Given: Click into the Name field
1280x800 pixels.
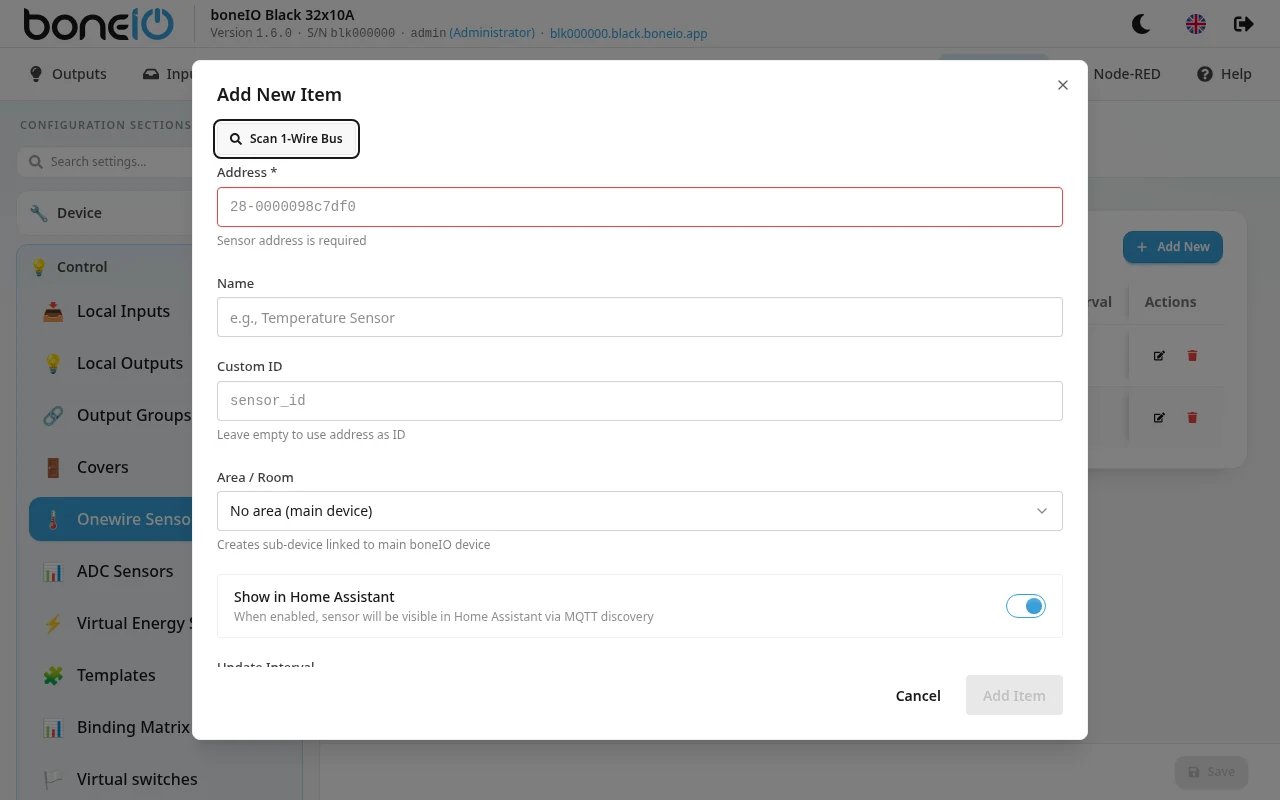Looking at the screenshot, I should coord(640,317).
